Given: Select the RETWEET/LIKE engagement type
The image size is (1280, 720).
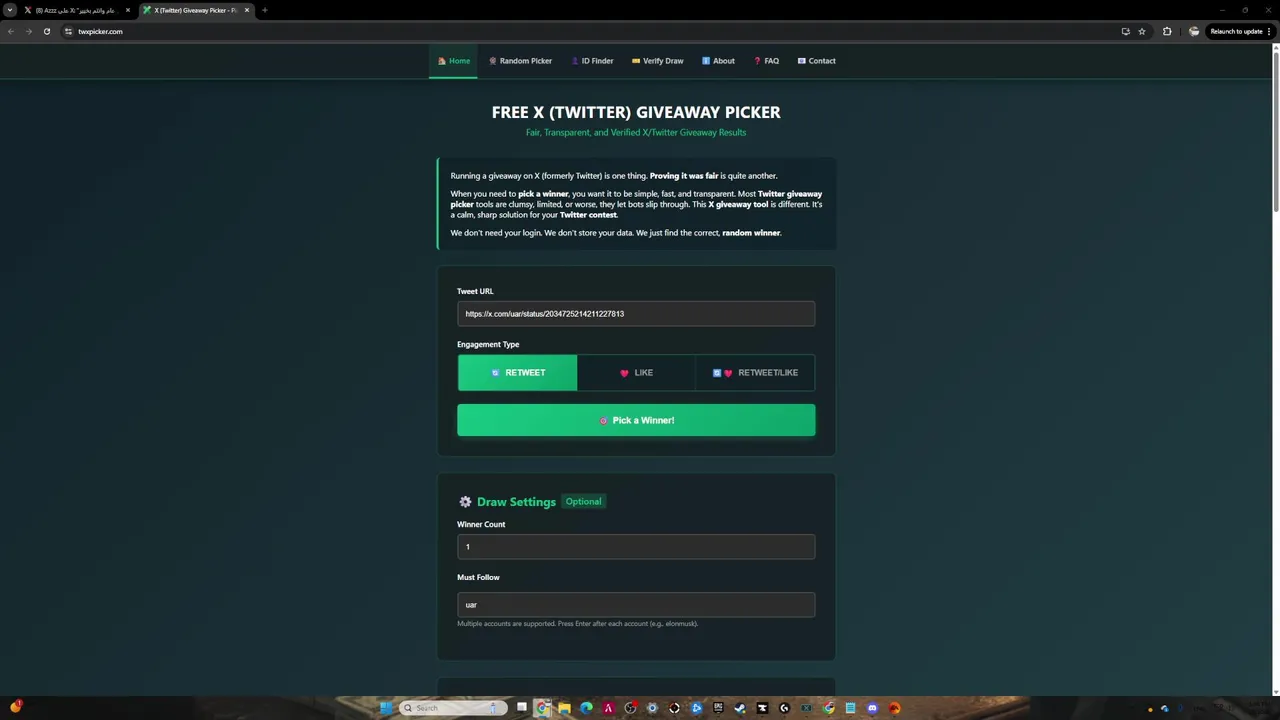Looking at the screenshot, I should (x=755, y=373).
